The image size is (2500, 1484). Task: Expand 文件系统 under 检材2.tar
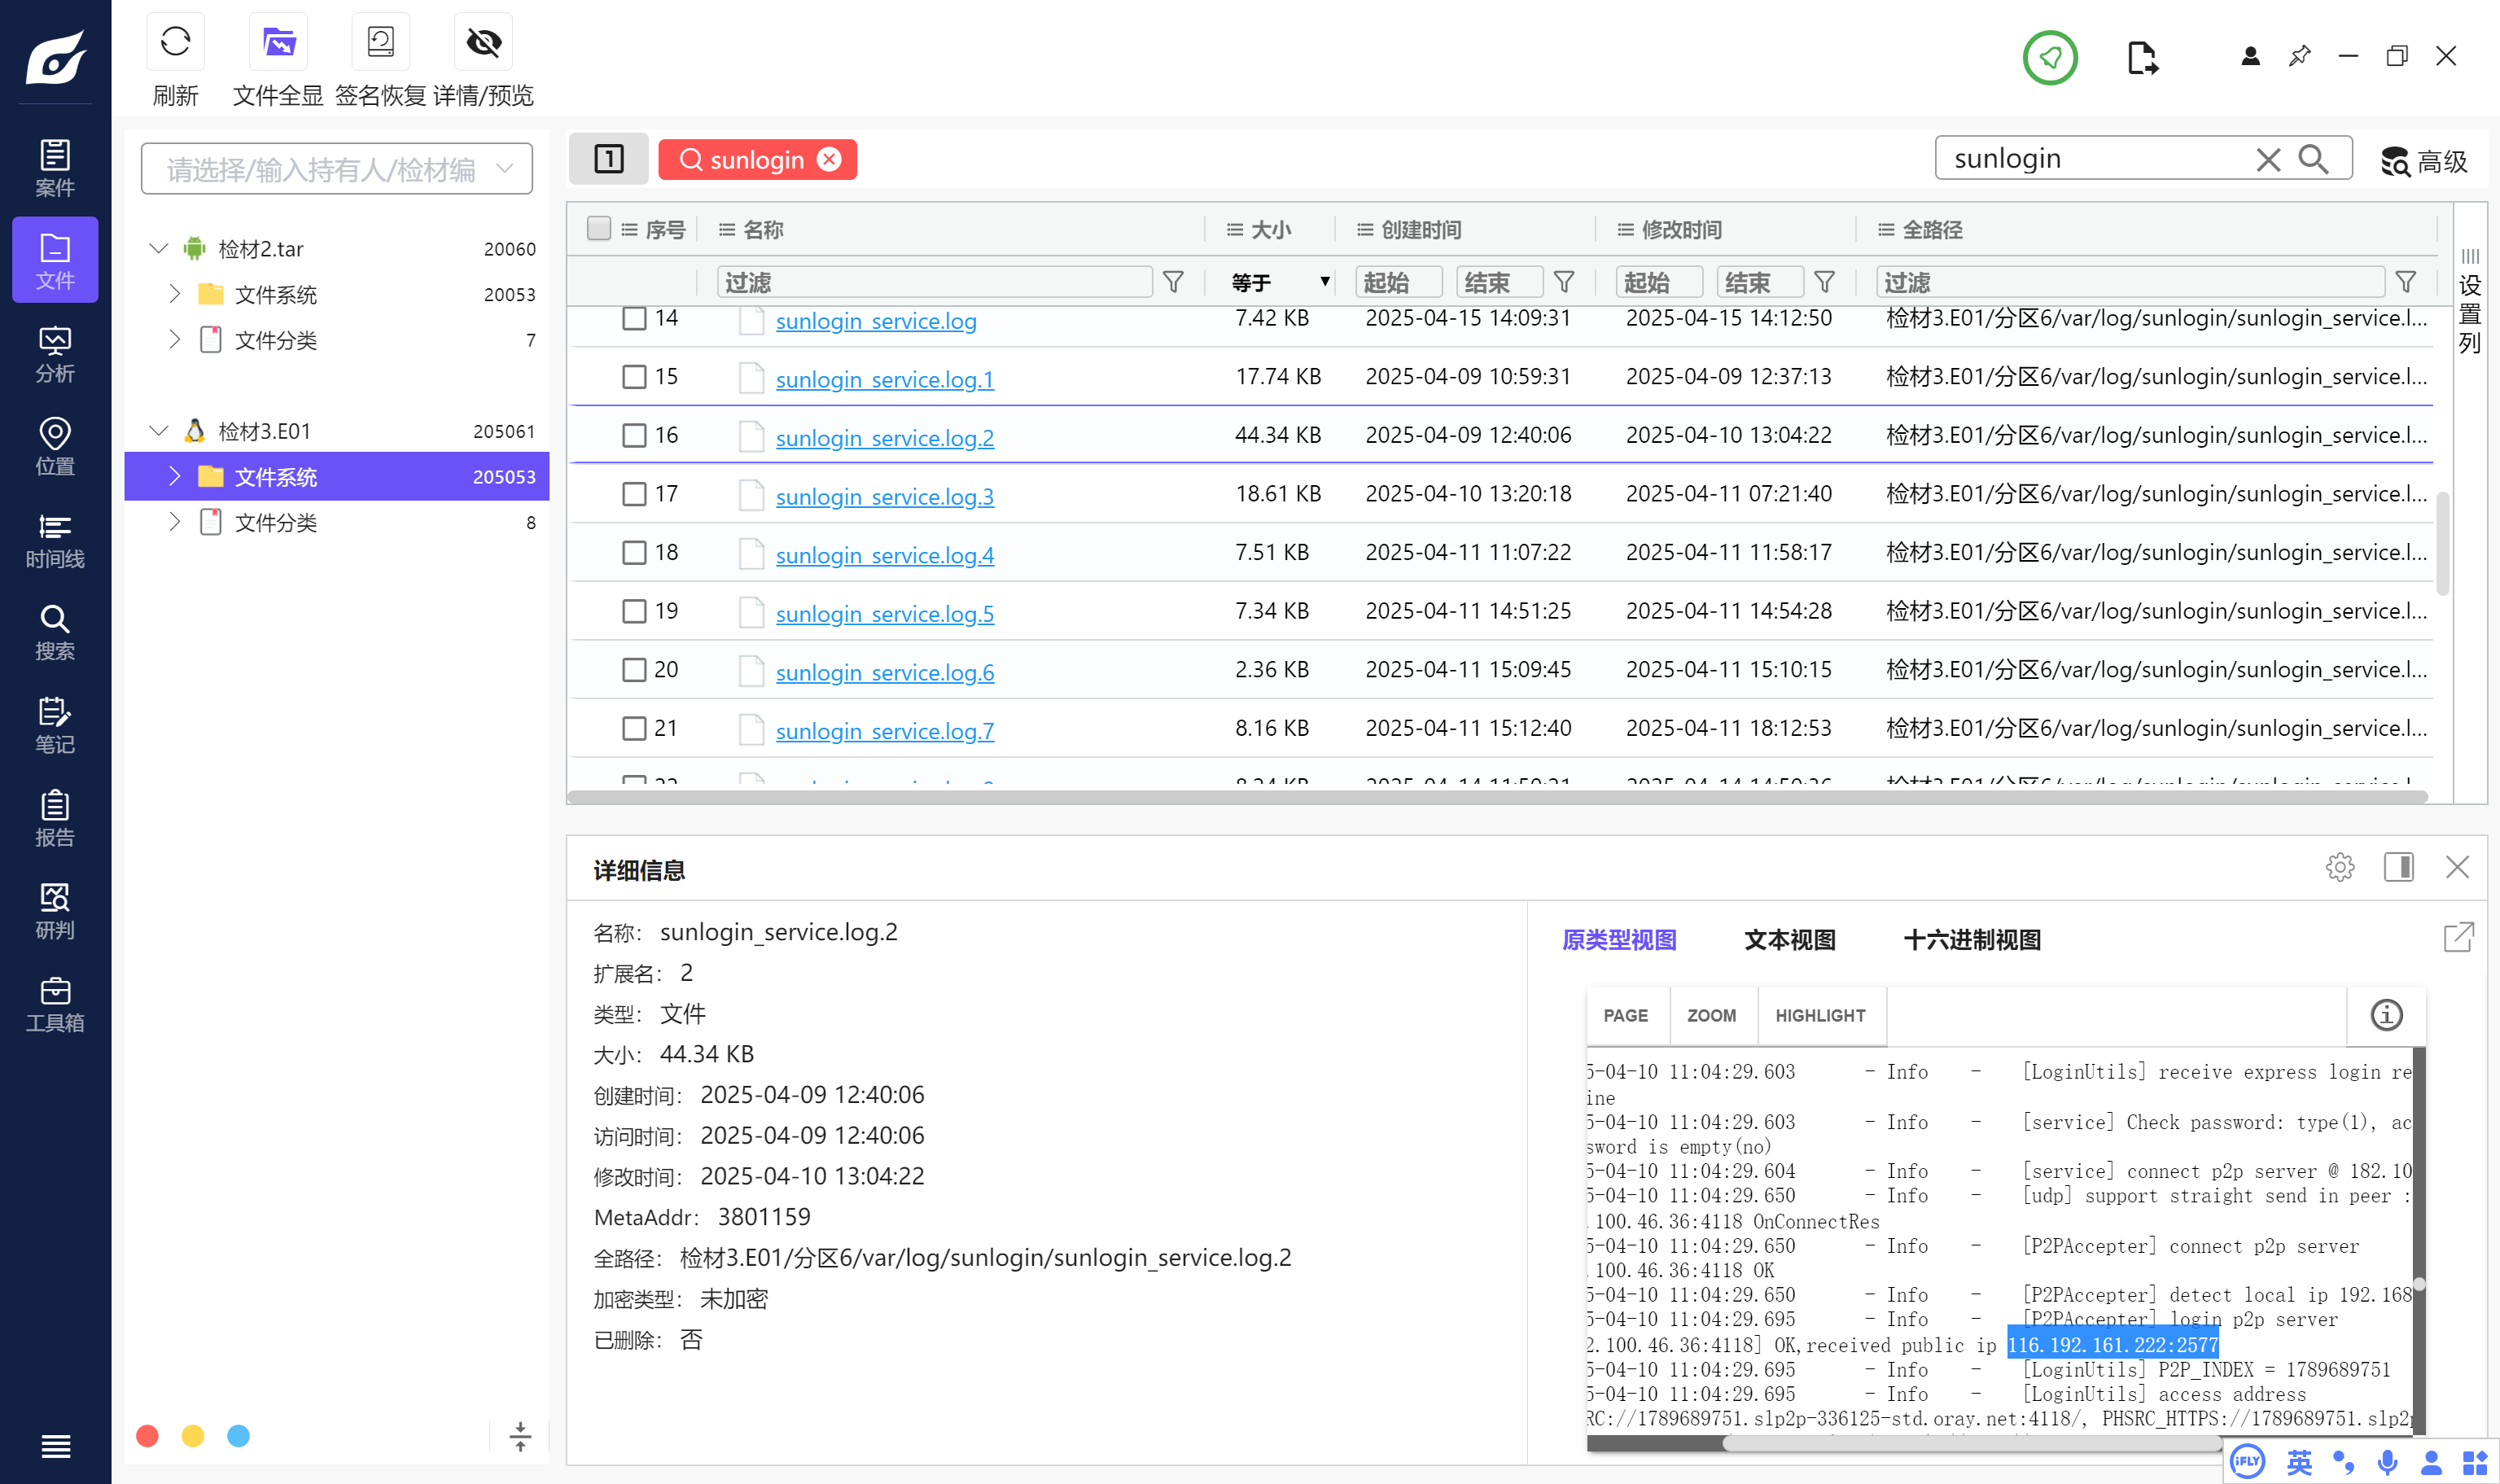pos(174,293)
